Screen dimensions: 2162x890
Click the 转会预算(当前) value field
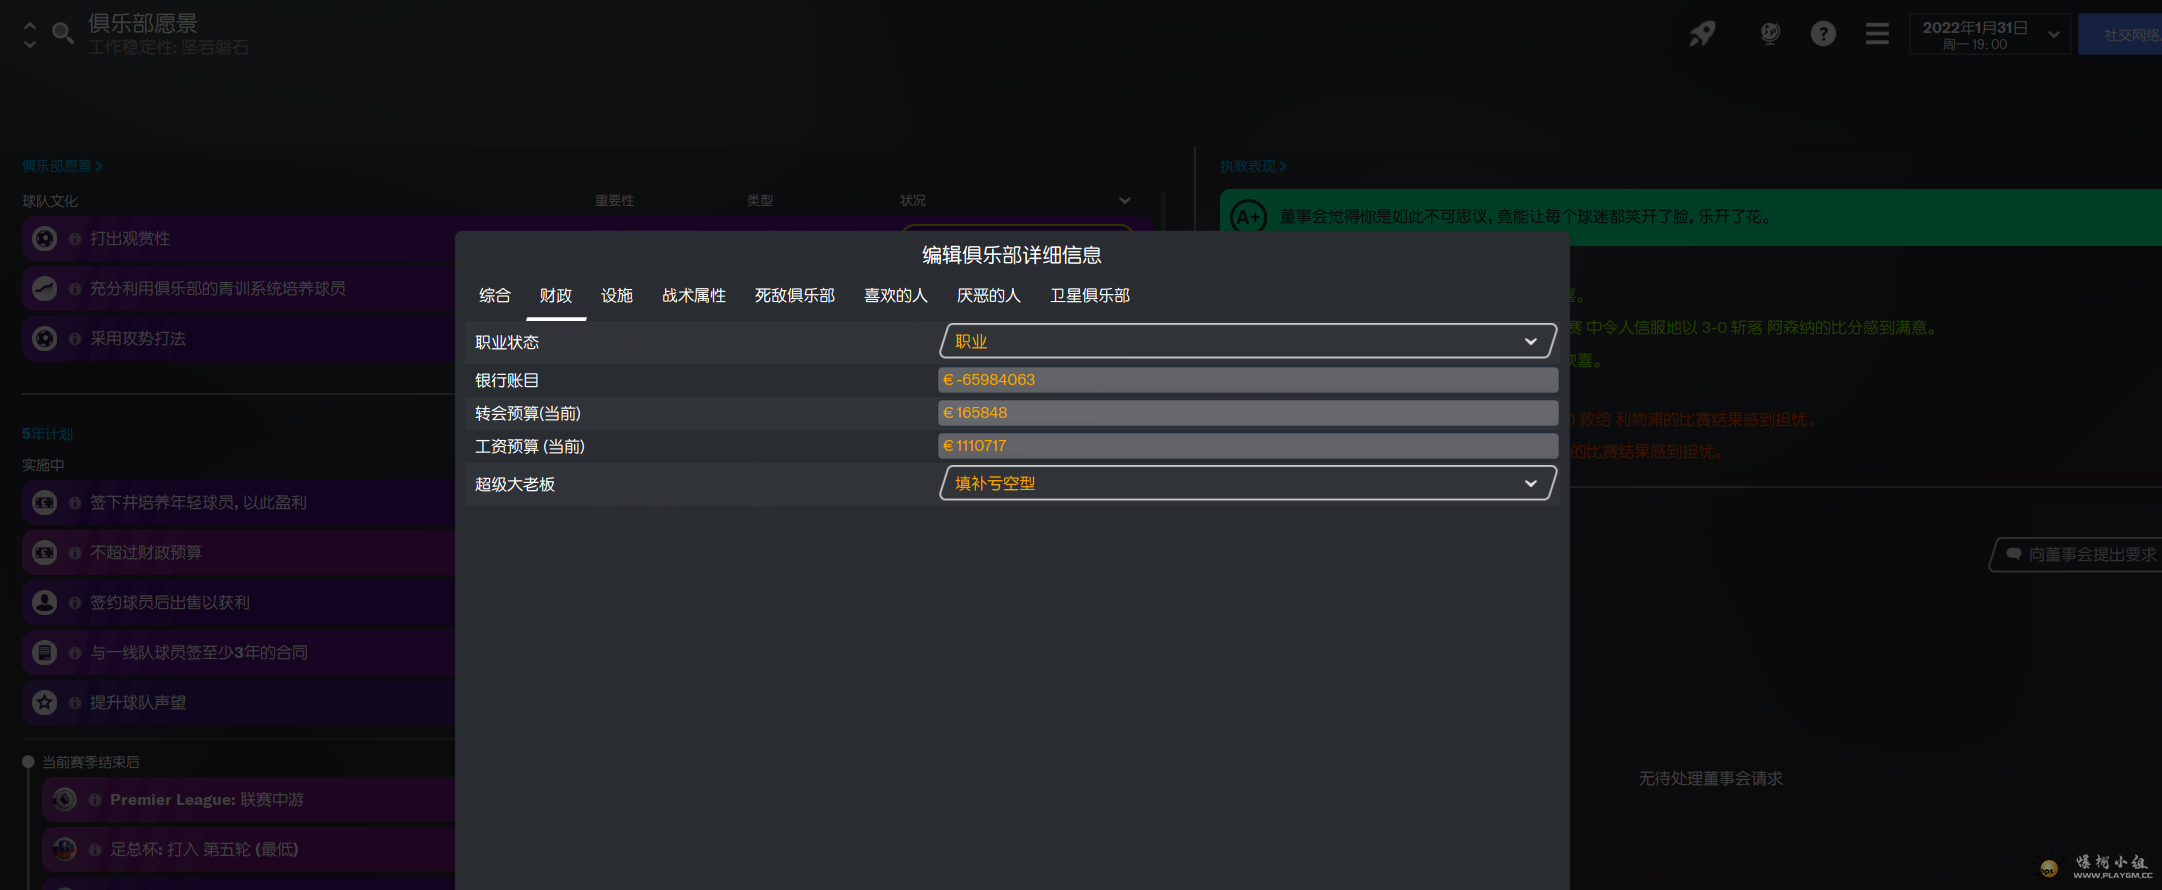[x=1247, y=413]
